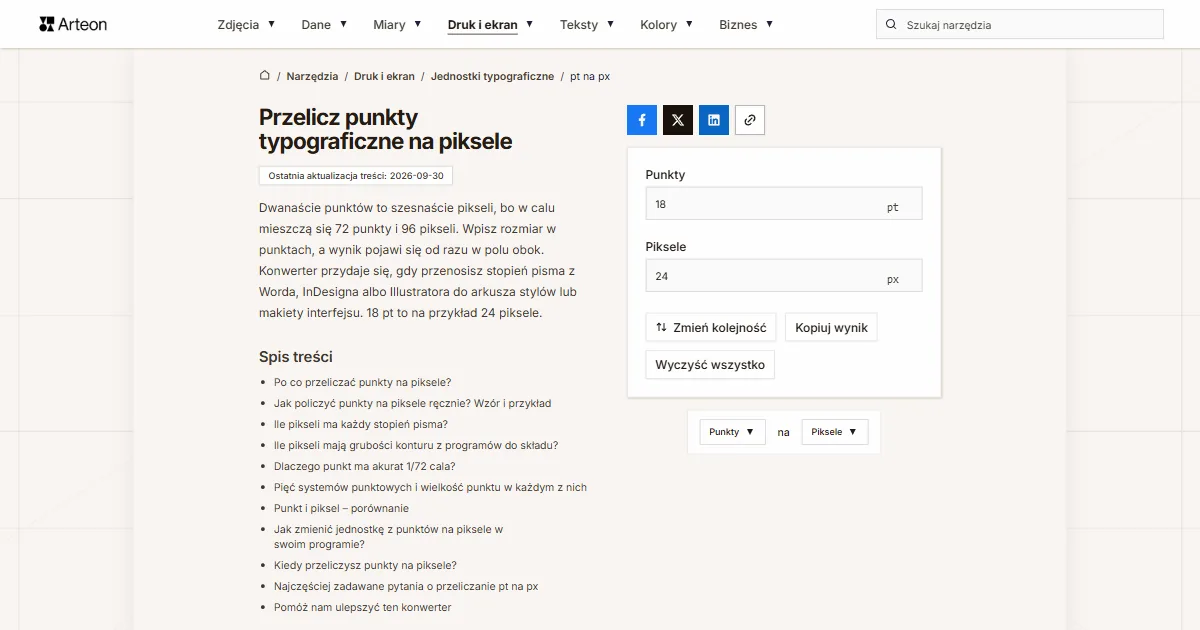The height and width of the screenshot is (630, 1200).
Task: Jump to 'Po co przeliczać punkty na piksele?'
Action: (x=362, y=382)
